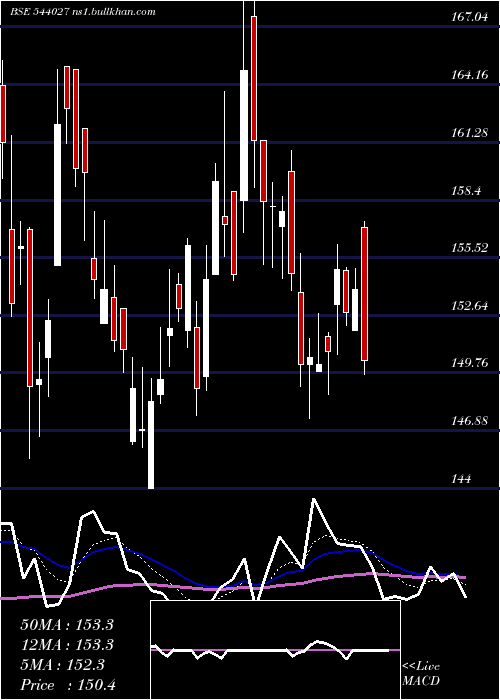Click the <<Live MACD label
The height and width of the screenshot is (700, 500).
pos(421,673)
